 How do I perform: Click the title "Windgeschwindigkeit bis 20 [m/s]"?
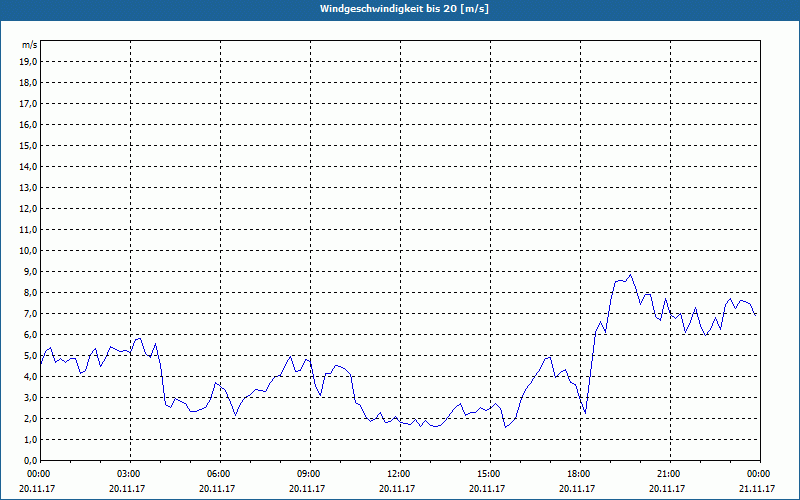tap(404, 9)
